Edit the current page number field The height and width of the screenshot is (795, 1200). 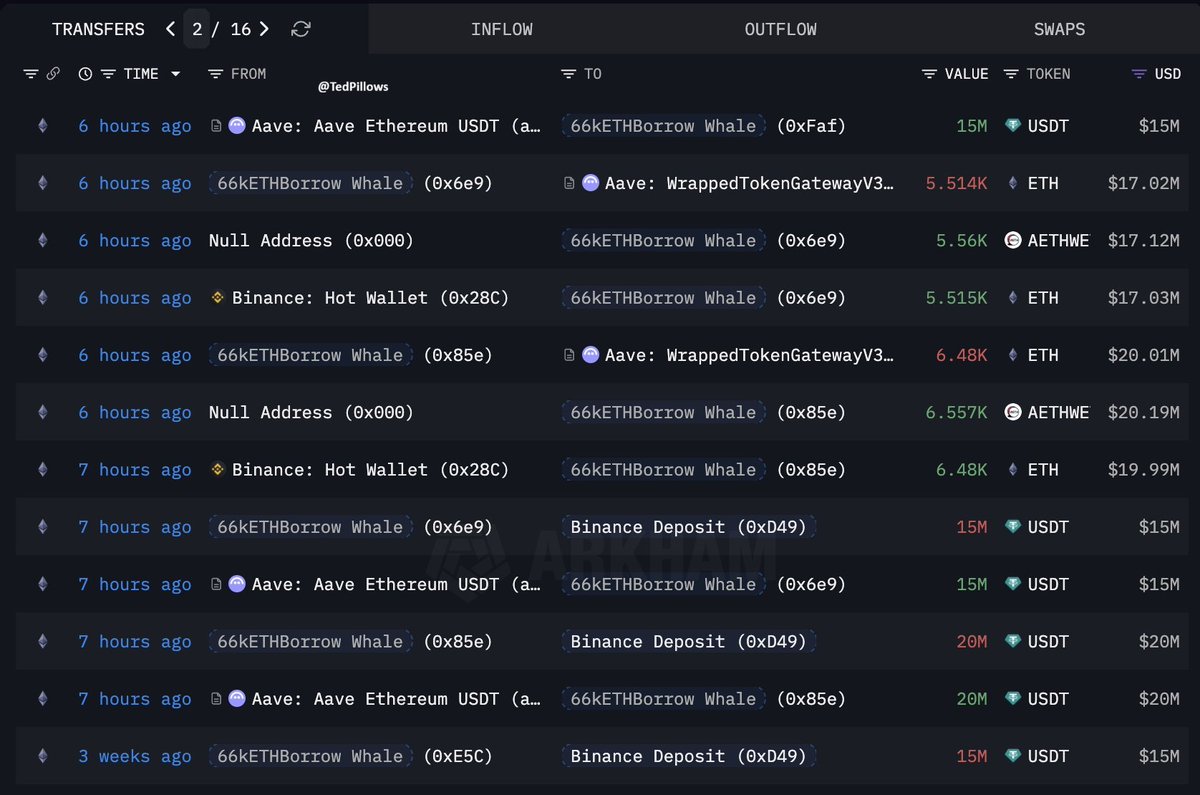point(197,29)
